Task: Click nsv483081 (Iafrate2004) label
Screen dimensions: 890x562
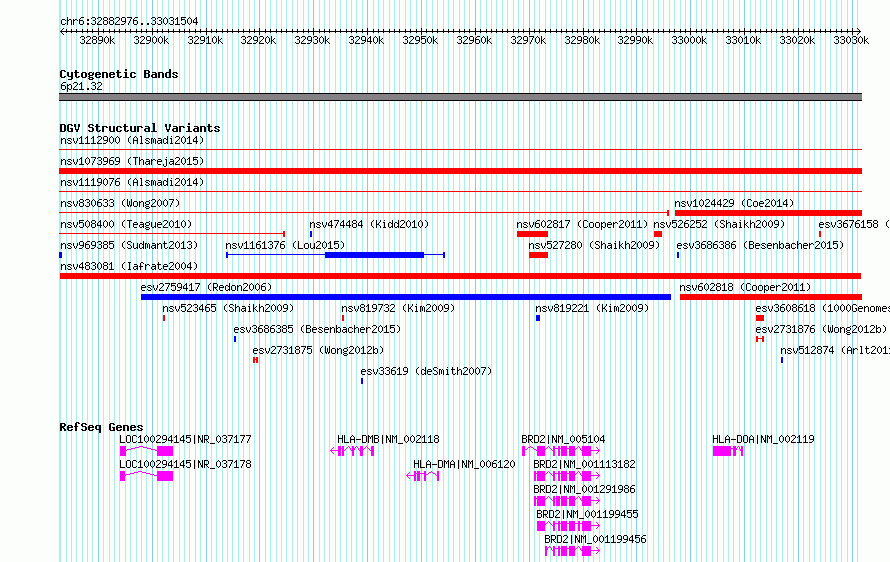Action: [129, 266]
